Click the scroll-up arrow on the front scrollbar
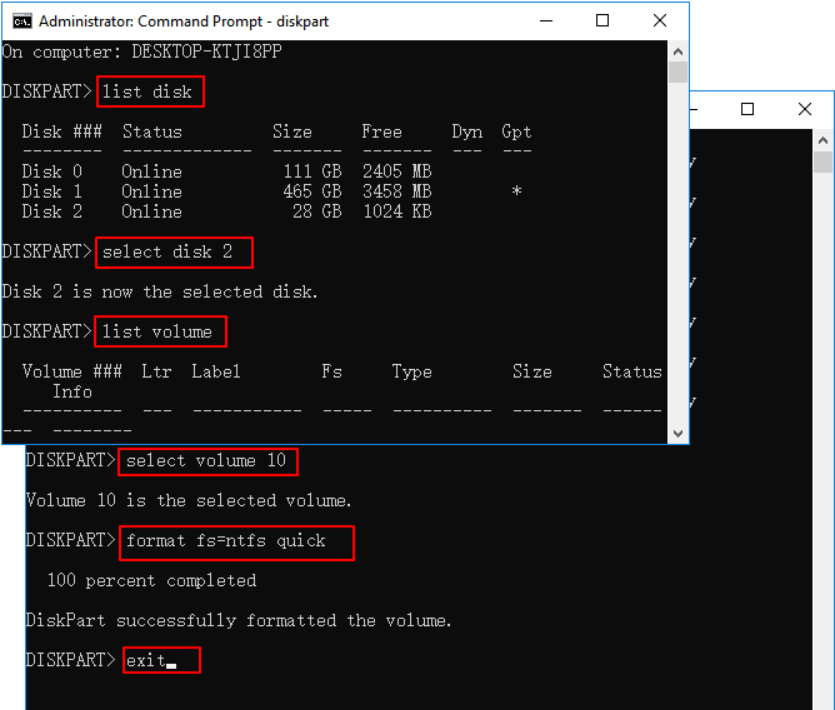Viewport: 835px width, 710px height. (x=680, y=50)
